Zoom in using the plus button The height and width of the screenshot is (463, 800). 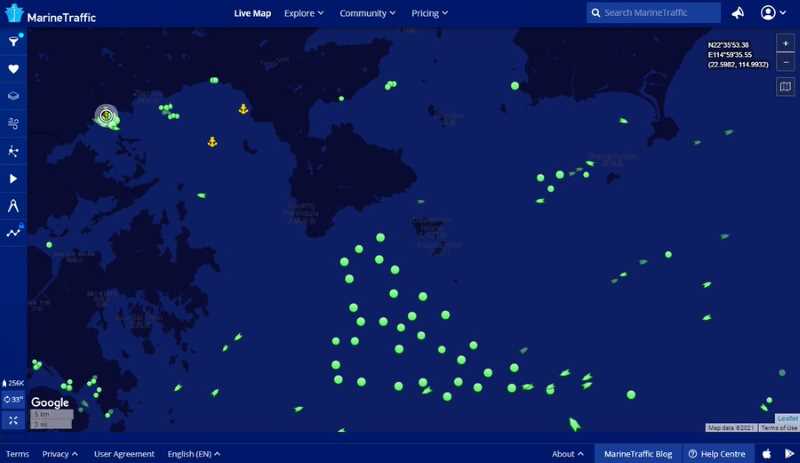(785, 44)
